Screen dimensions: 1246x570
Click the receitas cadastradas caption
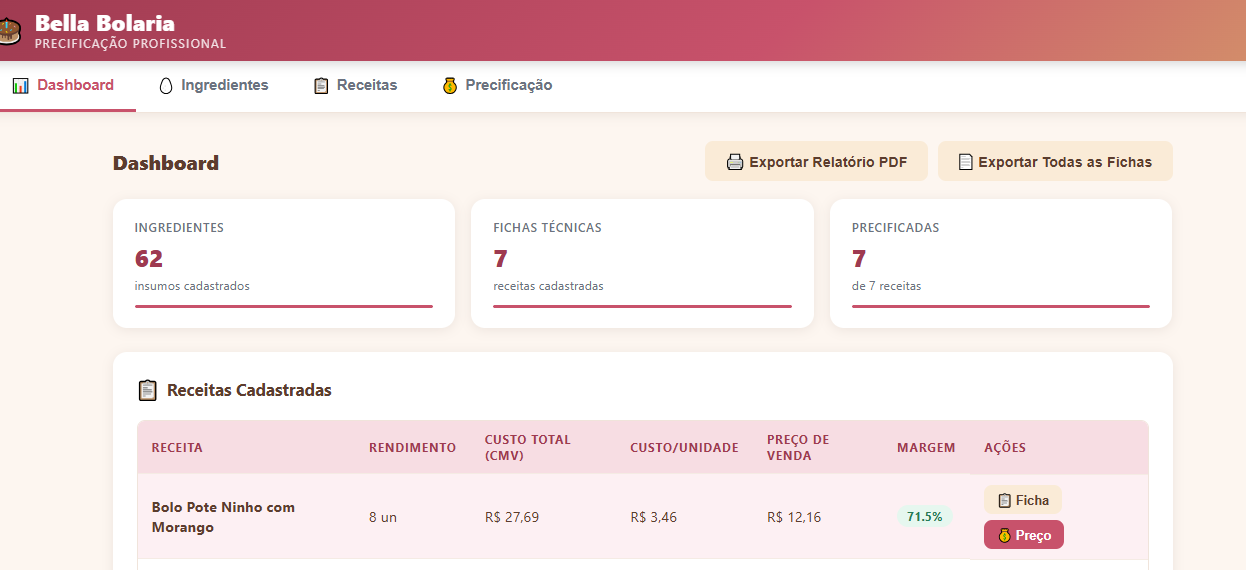click(x=548, y=286)
